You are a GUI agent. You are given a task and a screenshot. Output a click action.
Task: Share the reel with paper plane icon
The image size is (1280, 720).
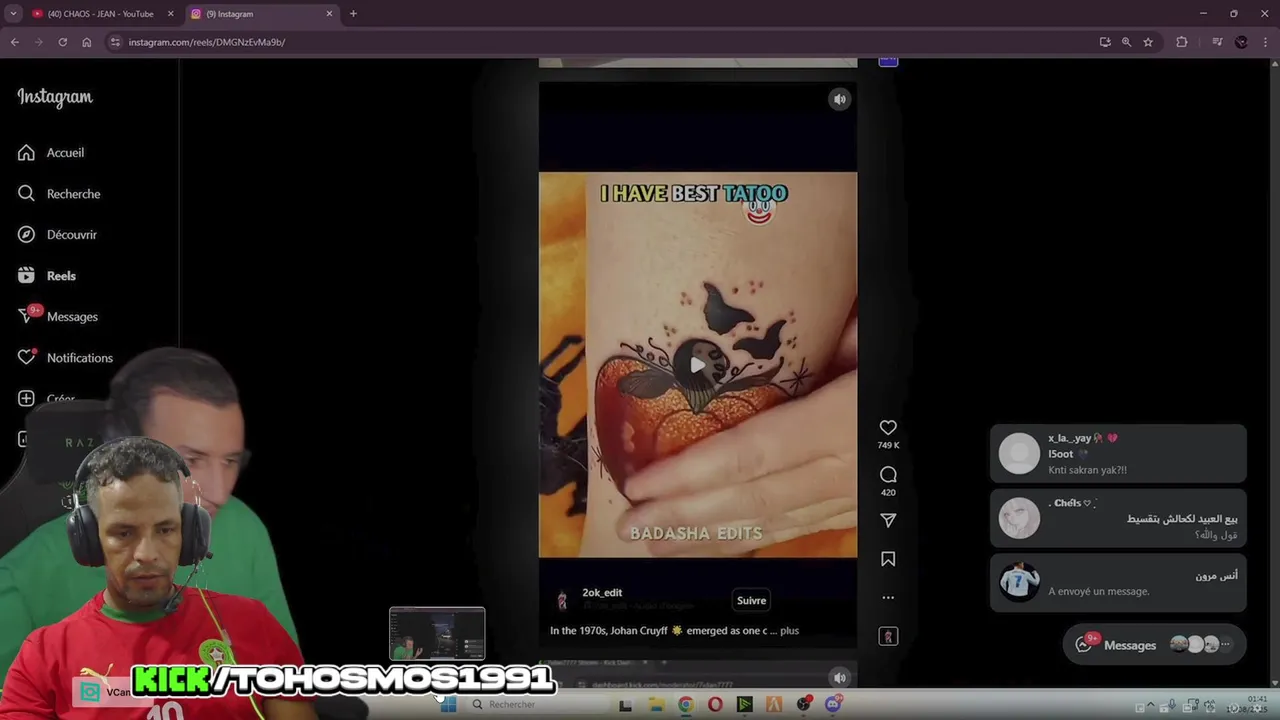click(x=888, y=521)
